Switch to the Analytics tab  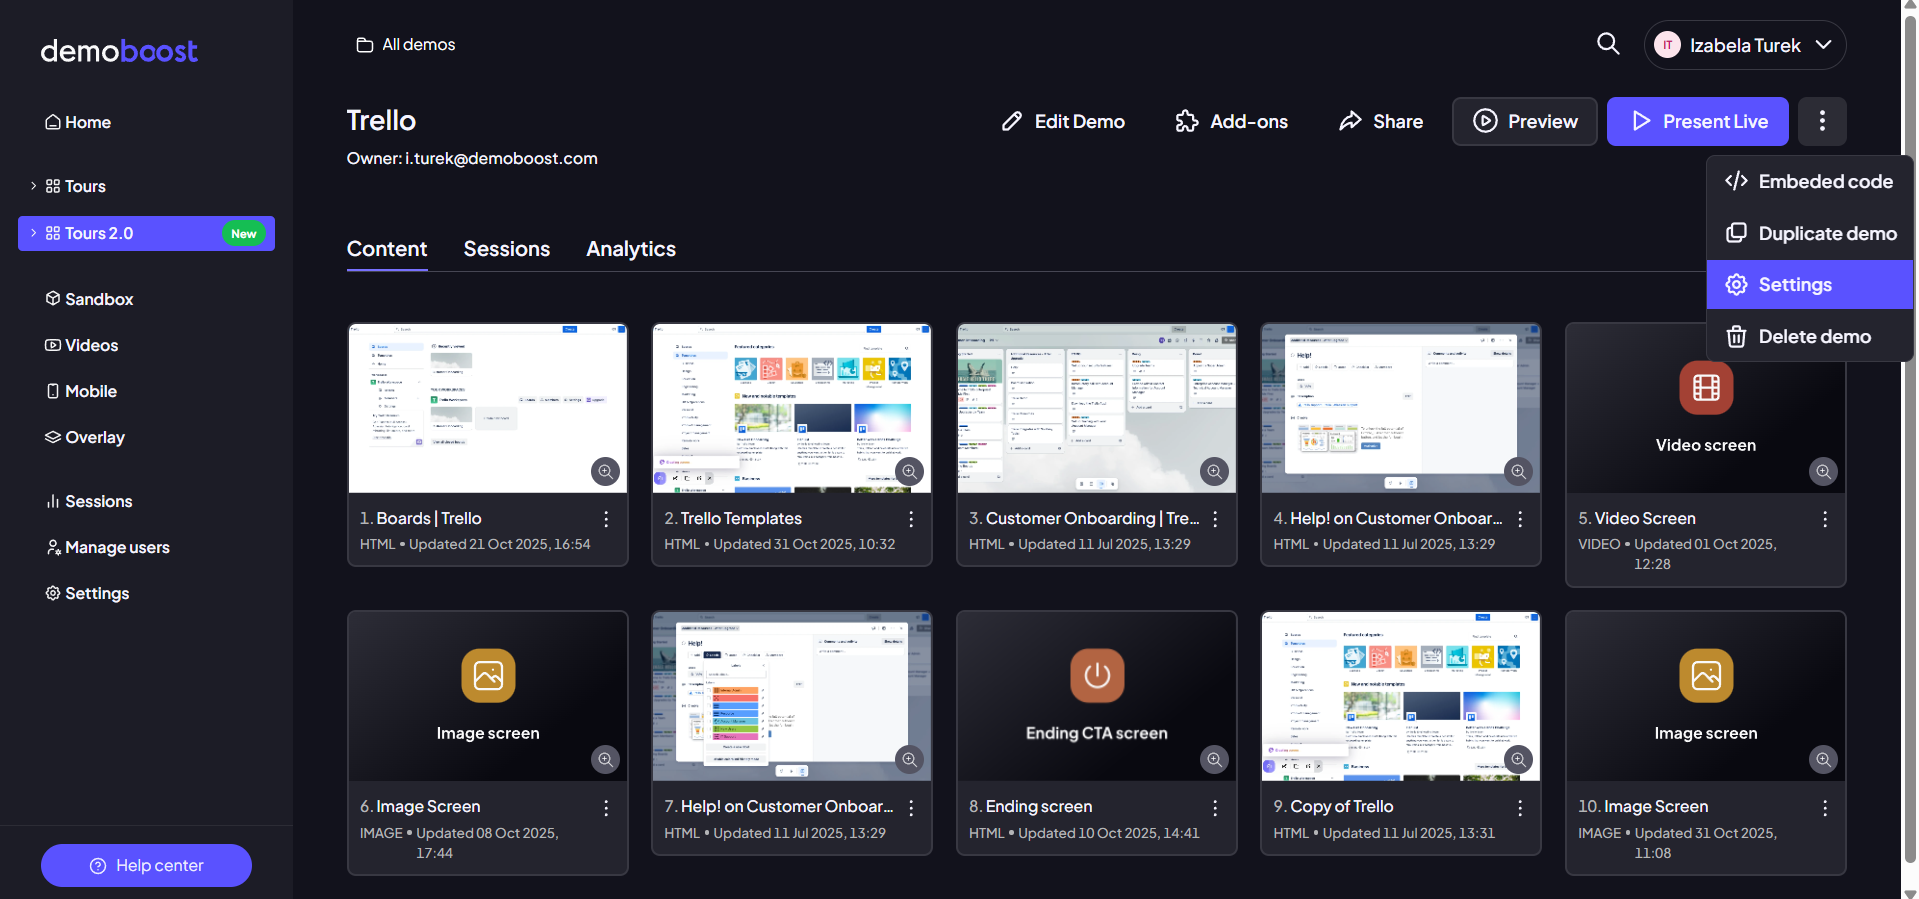tap(631, 249)
